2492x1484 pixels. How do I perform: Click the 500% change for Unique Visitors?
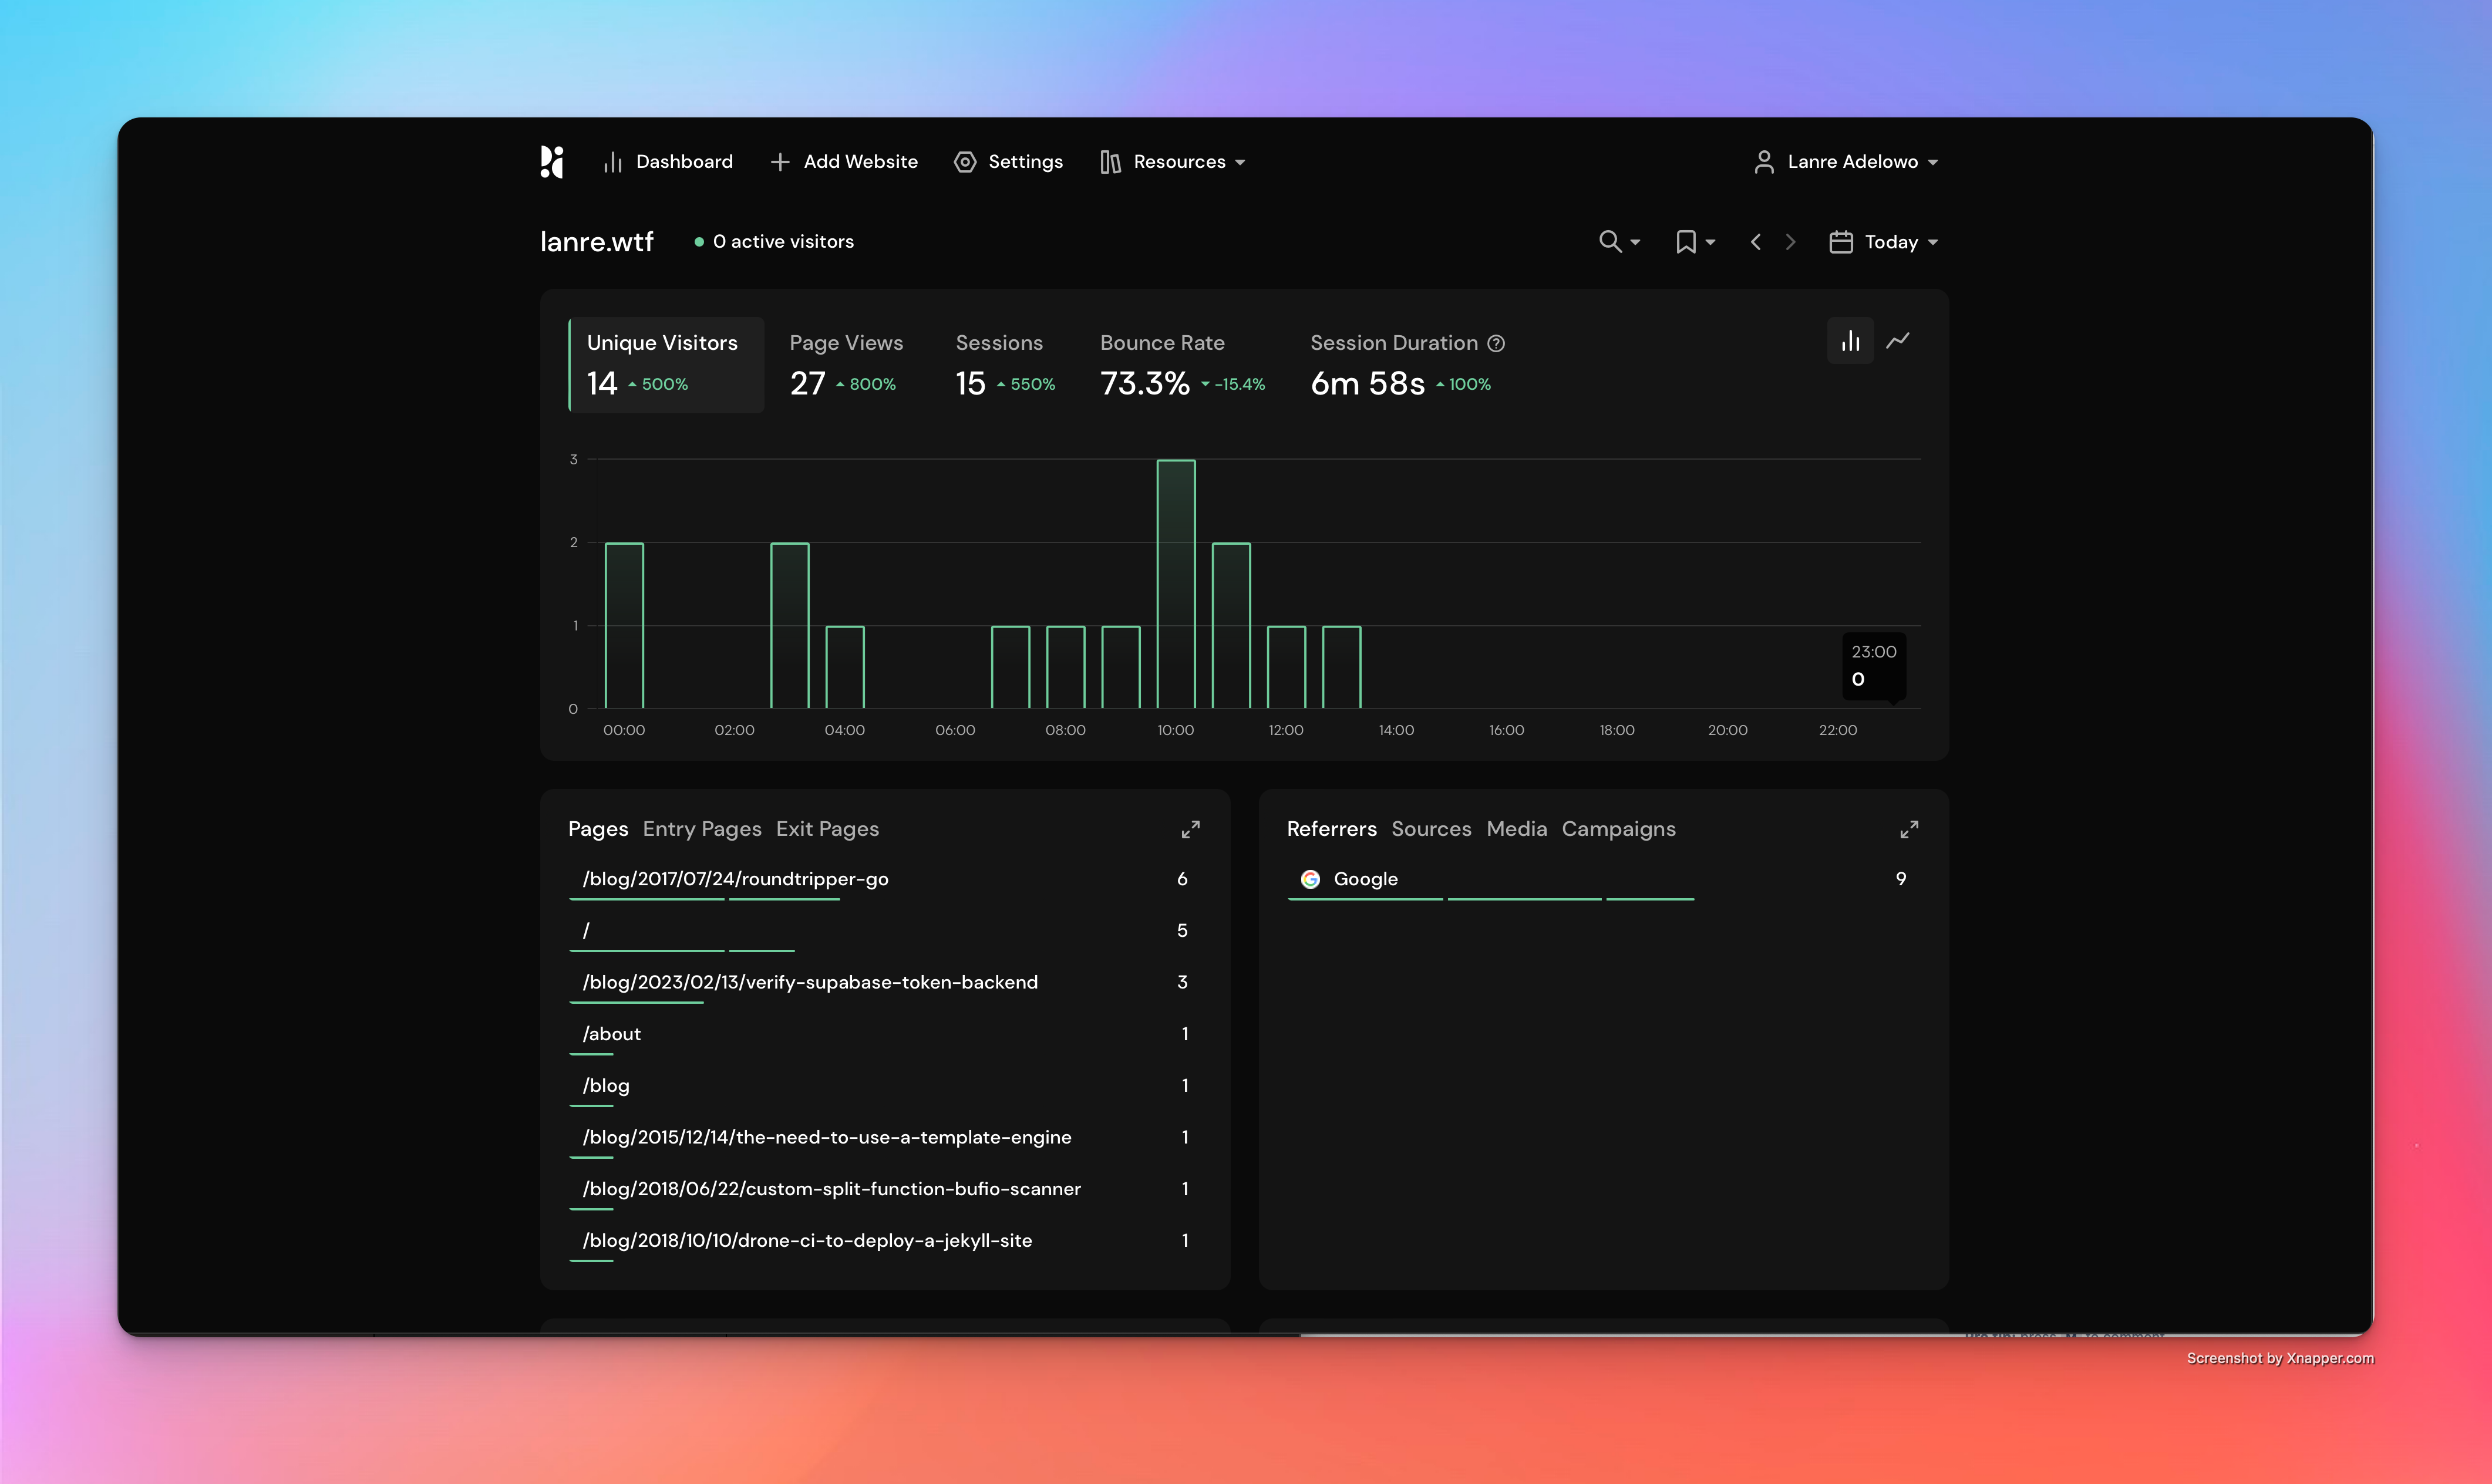point(658,384)
